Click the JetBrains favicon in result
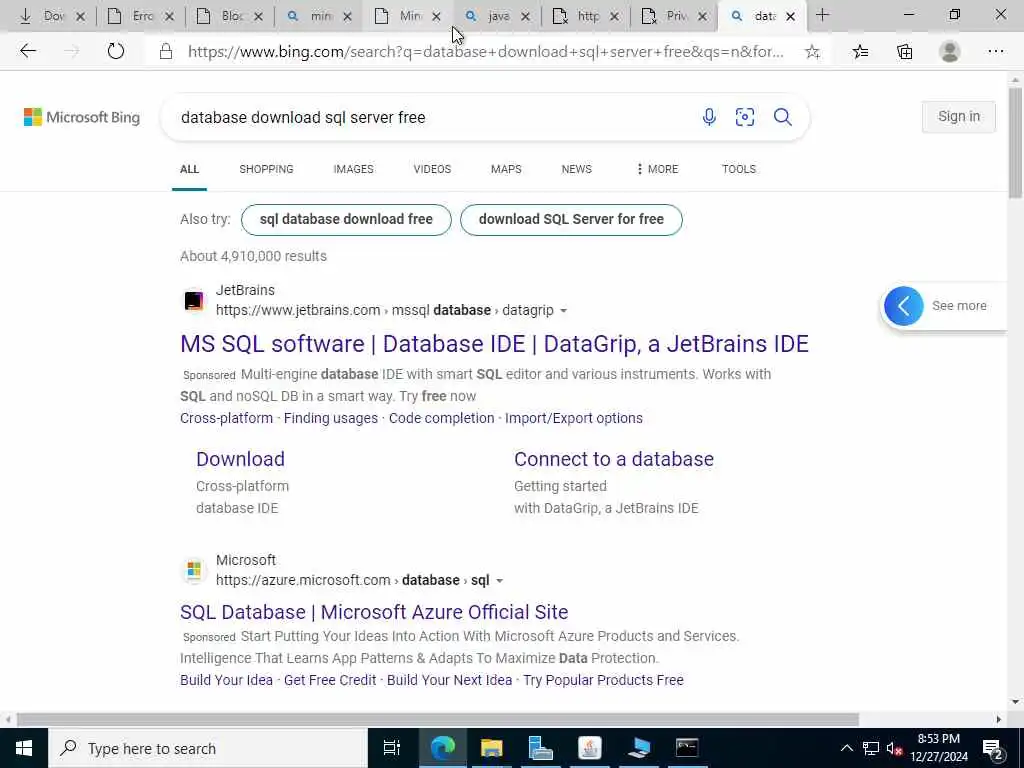1024x768 pixels. pos(193,300)
